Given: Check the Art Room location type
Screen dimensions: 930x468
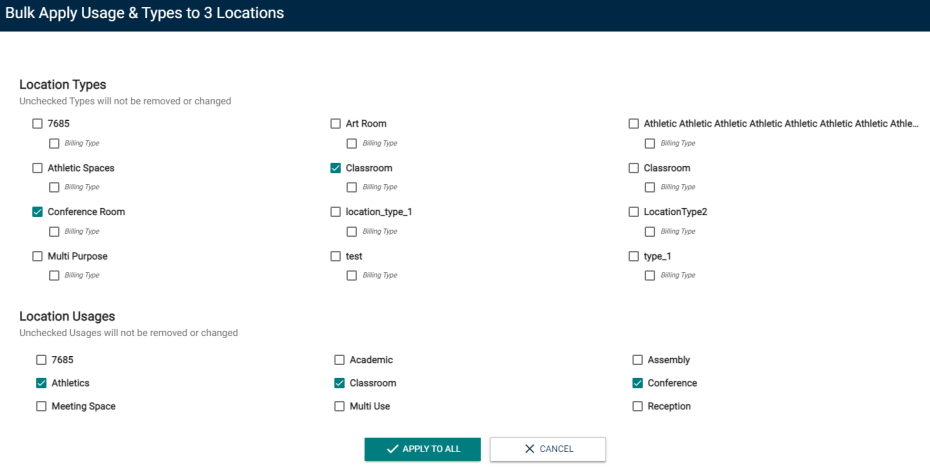Looking at the screenshot, I should 336,123.
